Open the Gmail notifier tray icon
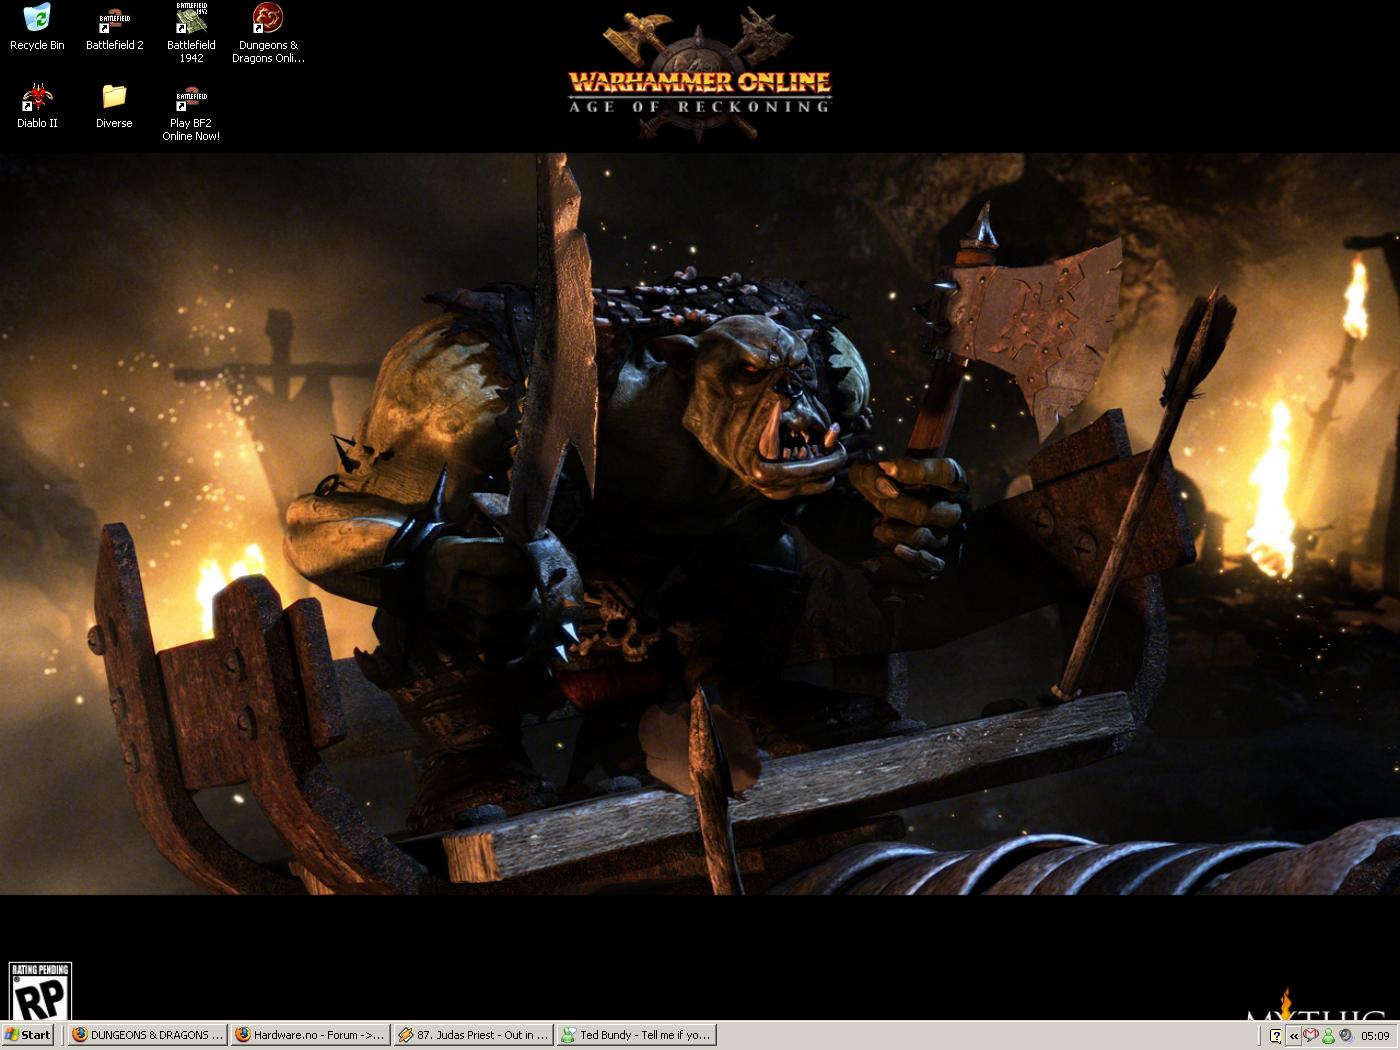The width and height of the screenshot is (1400, 1050). [x=1311, y=1036]
